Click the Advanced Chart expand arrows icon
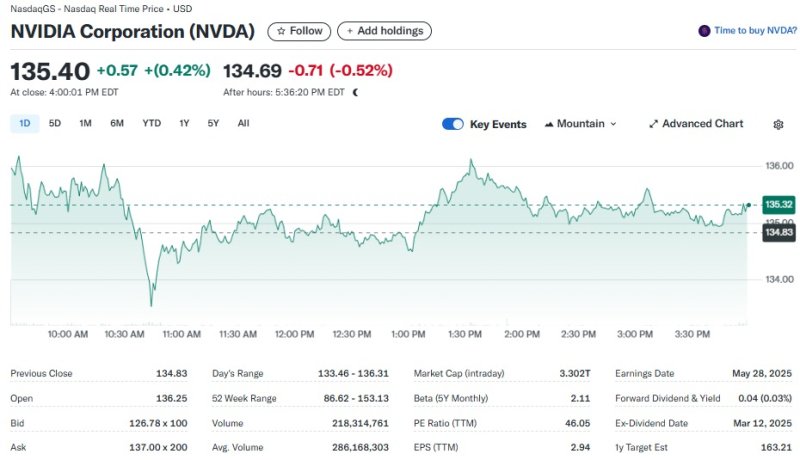This screenshot has width=800, height=460. [653, 124]
